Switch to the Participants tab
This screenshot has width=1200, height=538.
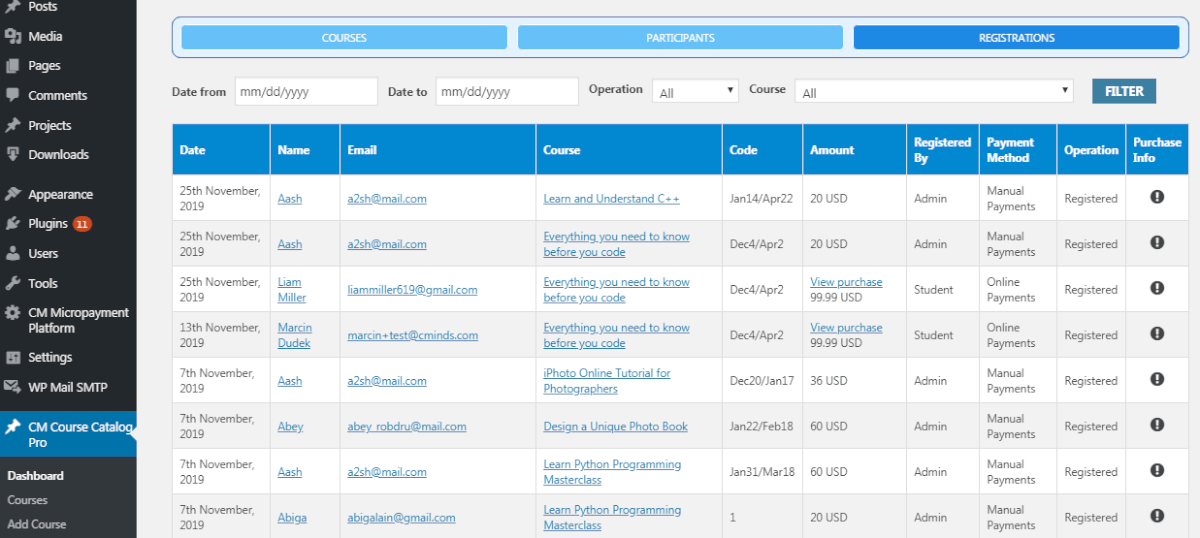(x=680, y=38)
